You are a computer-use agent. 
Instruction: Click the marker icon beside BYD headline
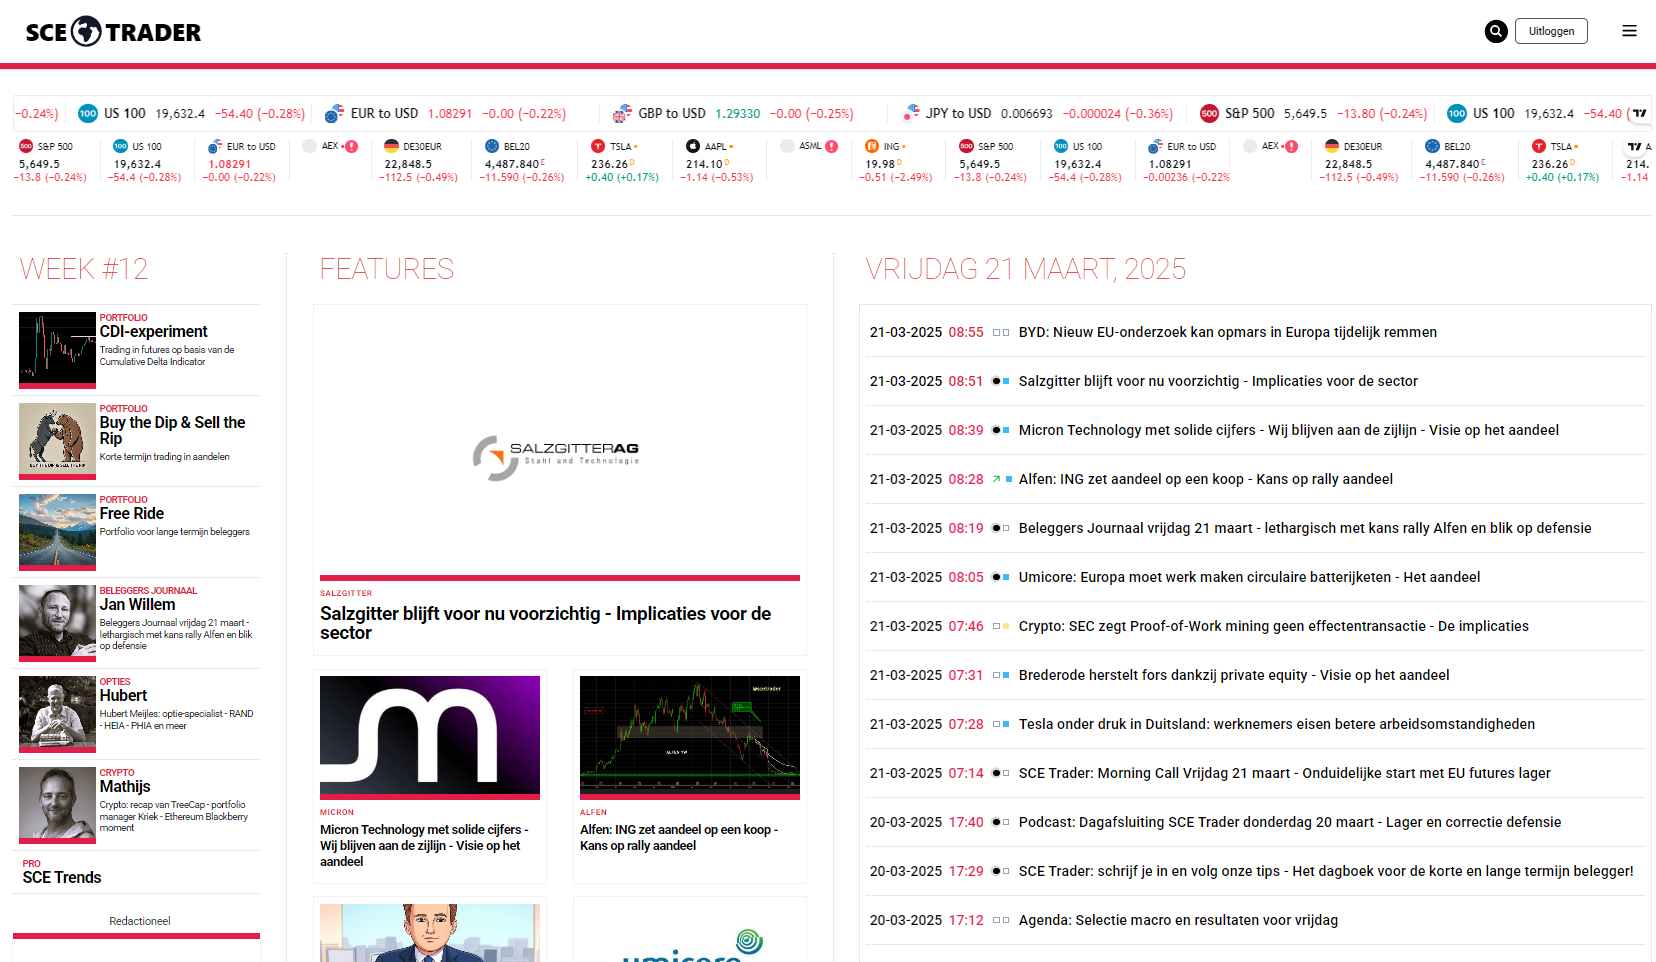(x=1001, y=332)
